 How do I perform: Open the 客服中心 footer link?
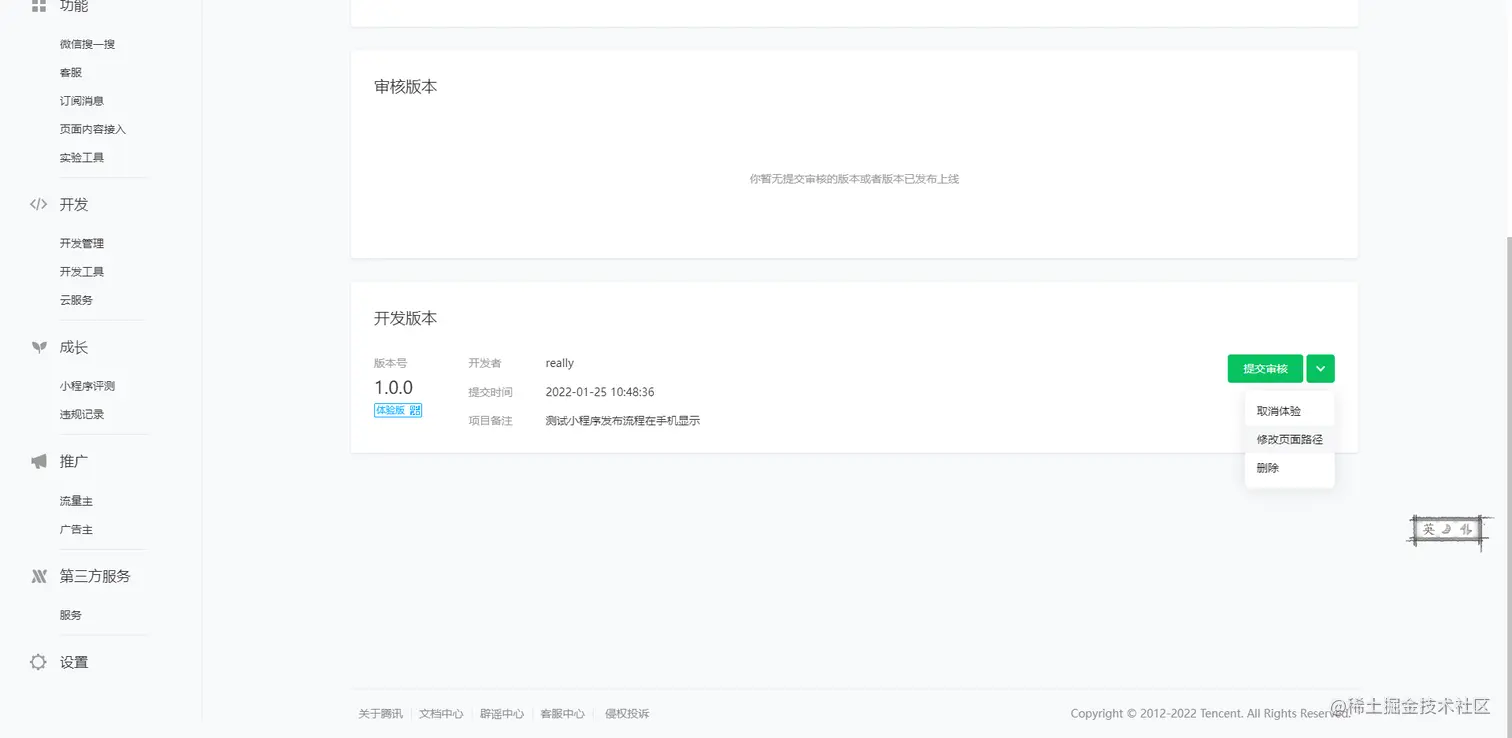tap(563, 714)
